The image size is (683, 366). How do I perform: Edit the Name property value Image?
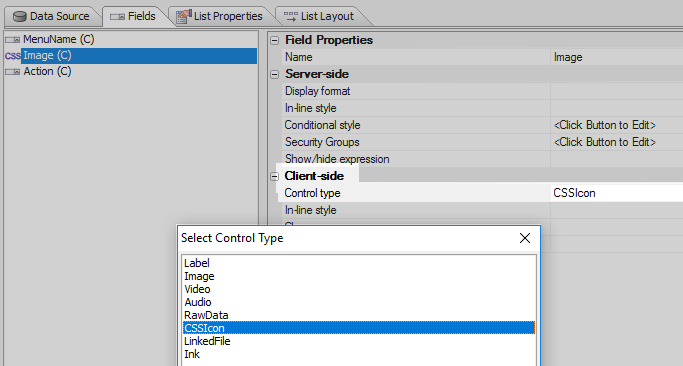(x=616, y=57)
